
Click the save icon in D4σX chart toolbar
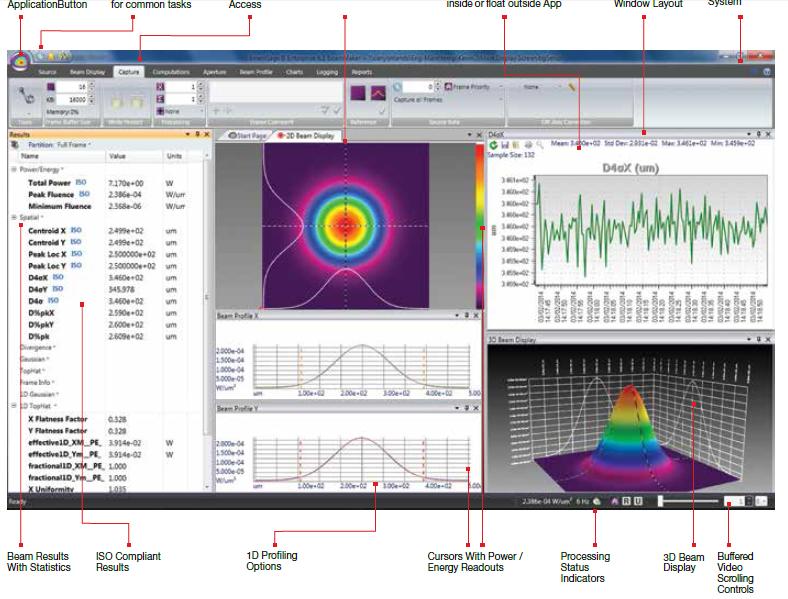tap(503, 145)
